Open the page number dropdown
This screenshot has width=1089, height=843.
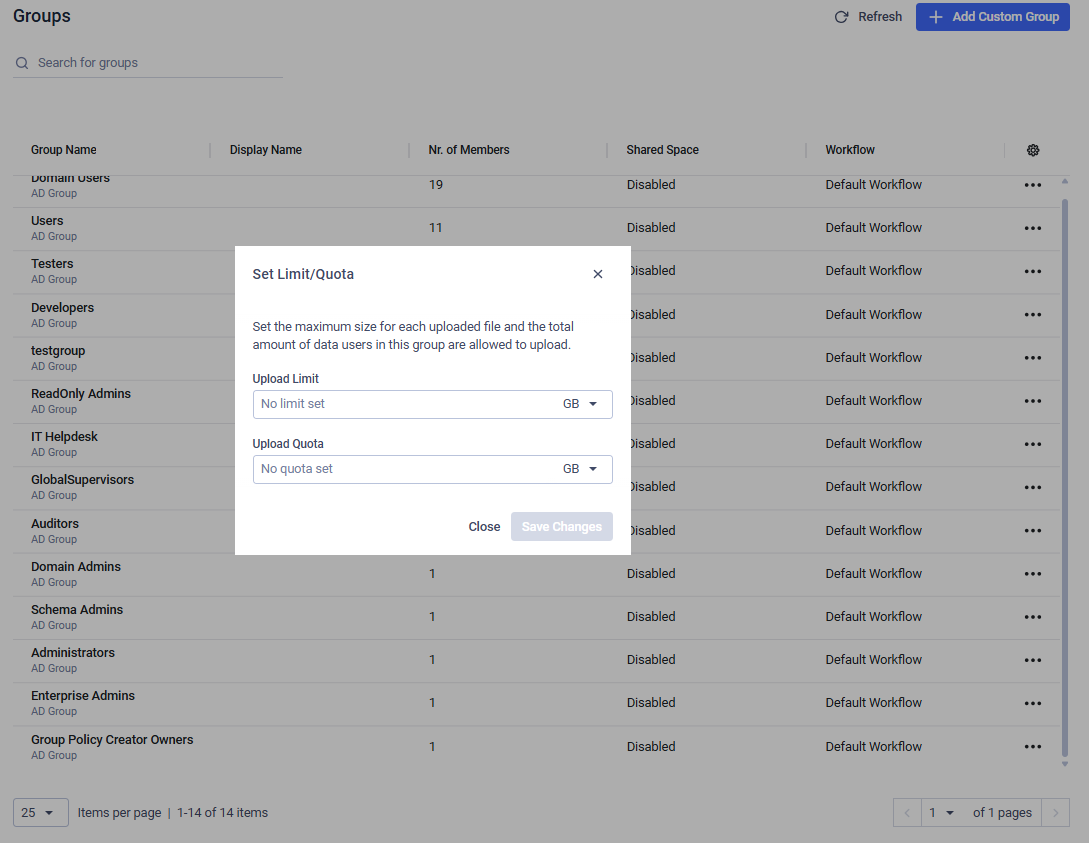point(941,813)
